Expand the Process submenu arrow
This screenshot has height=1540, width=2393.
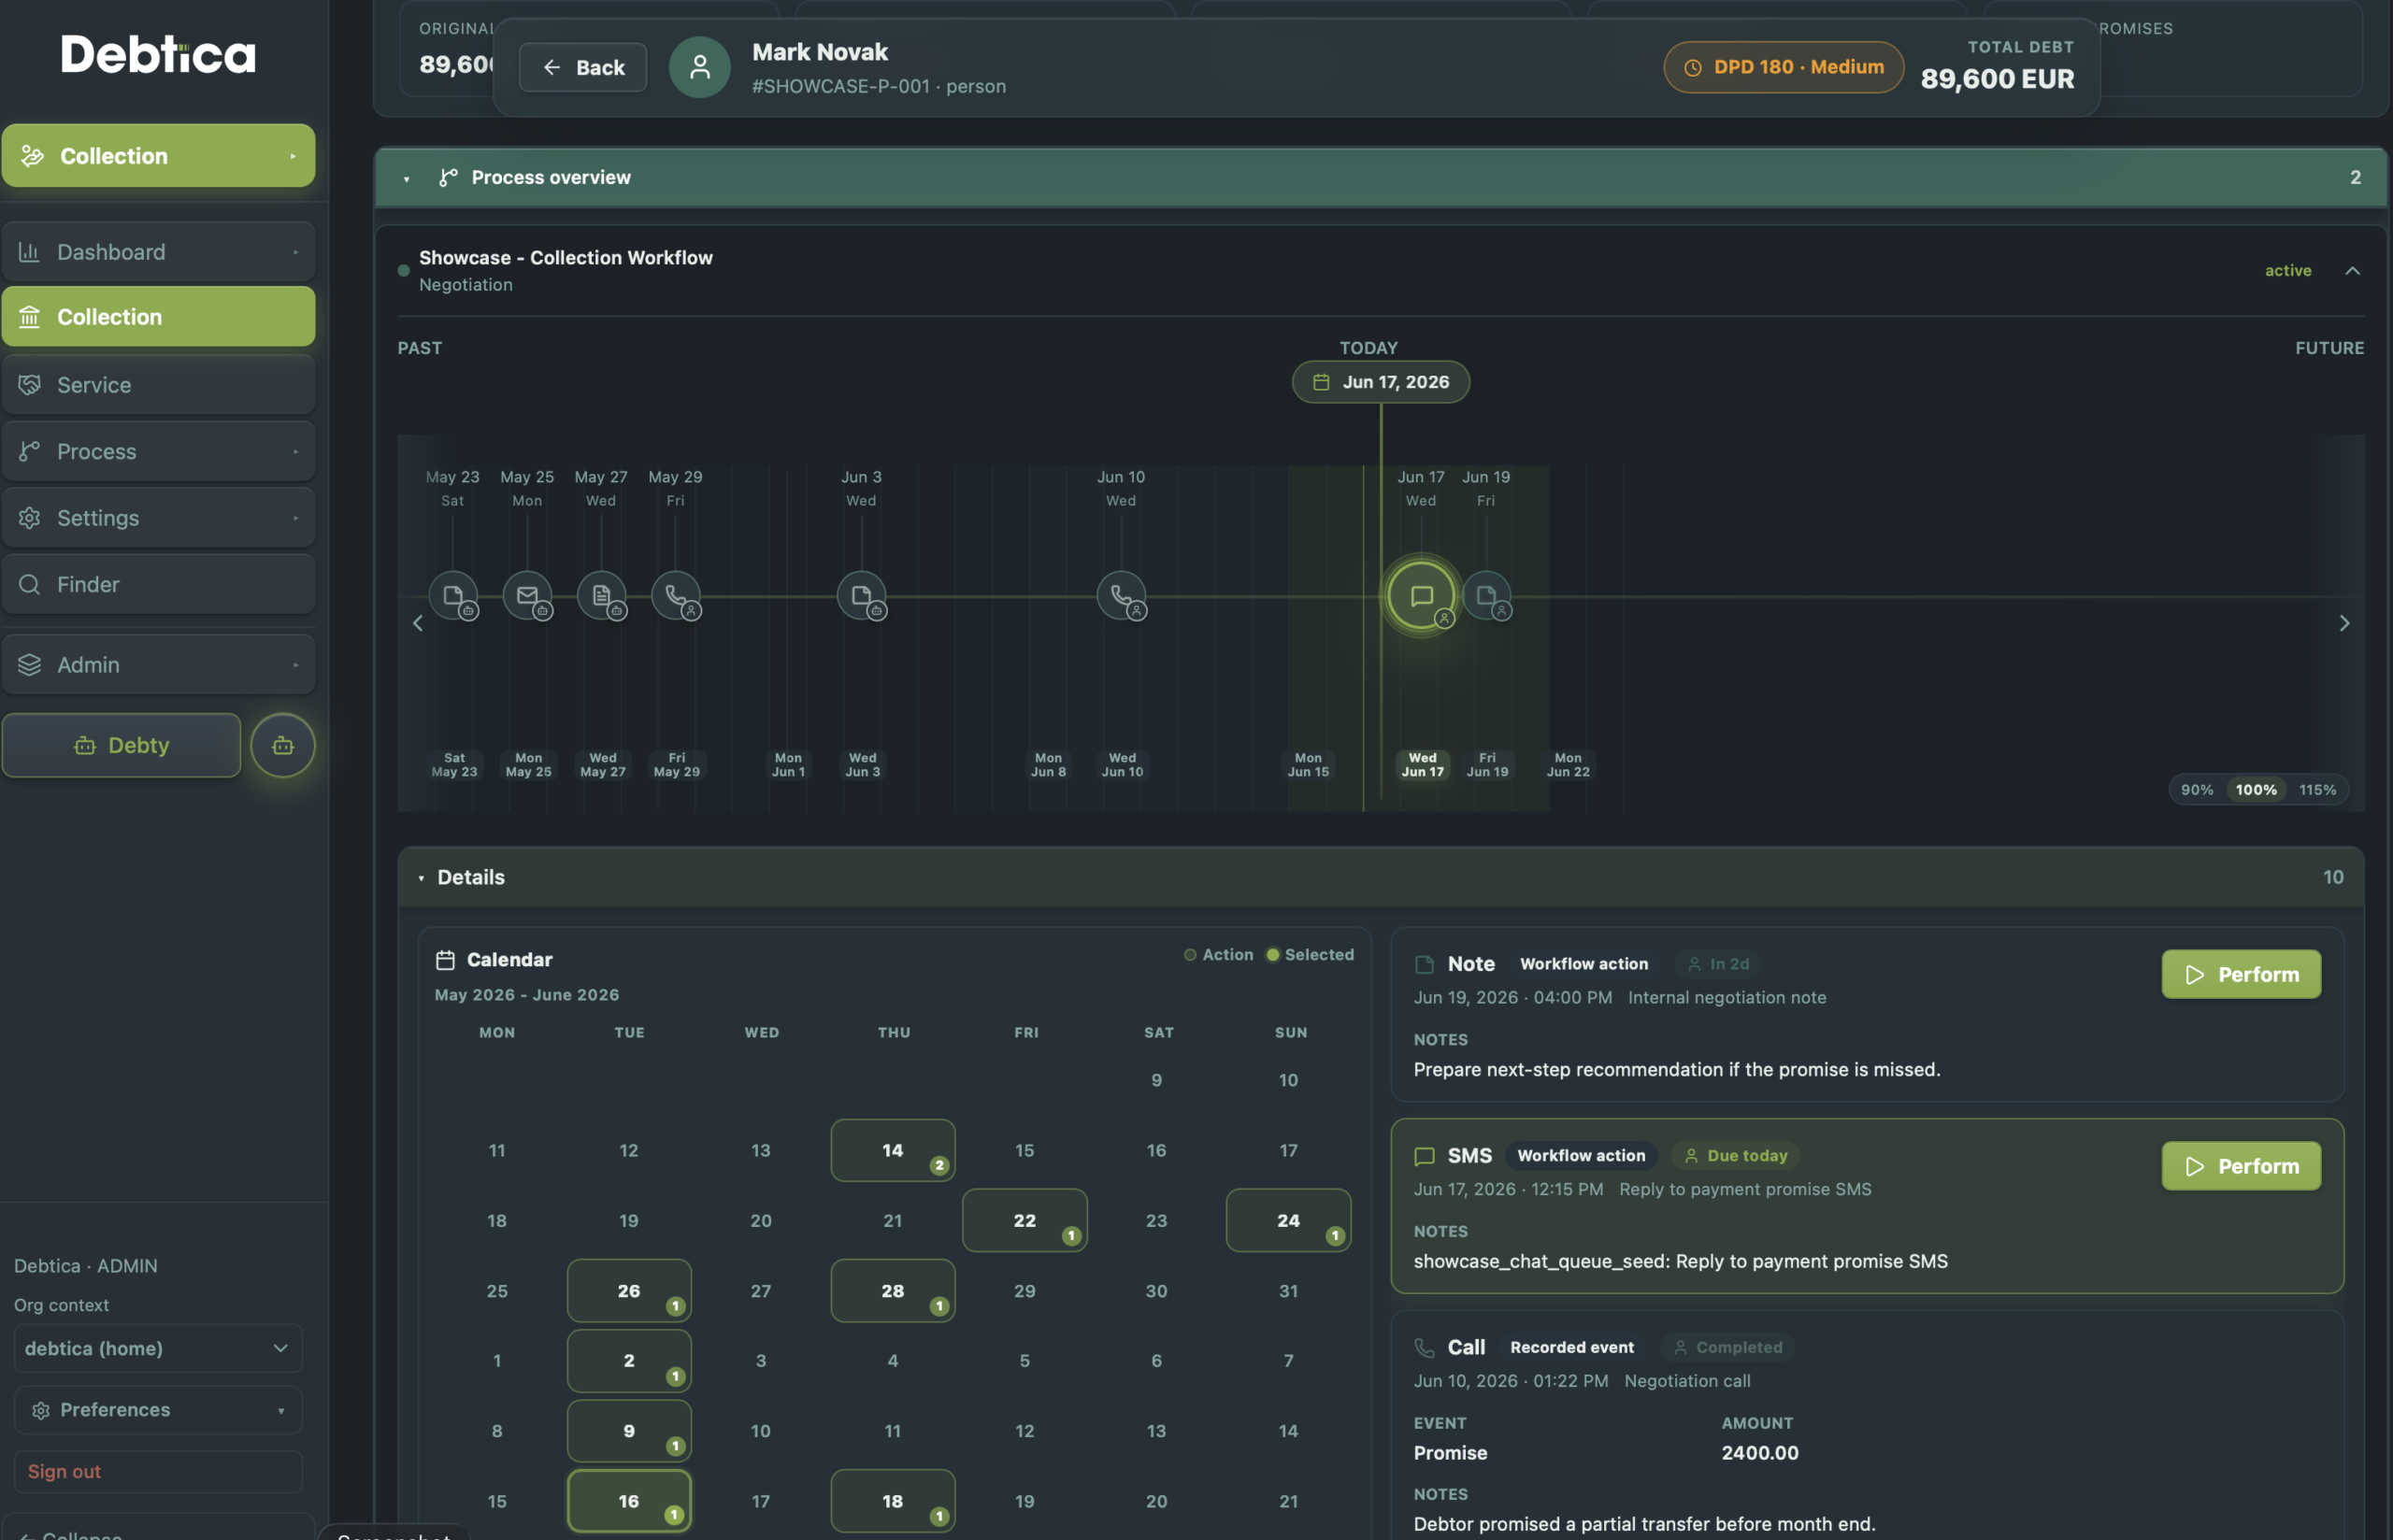click(296, 452)
